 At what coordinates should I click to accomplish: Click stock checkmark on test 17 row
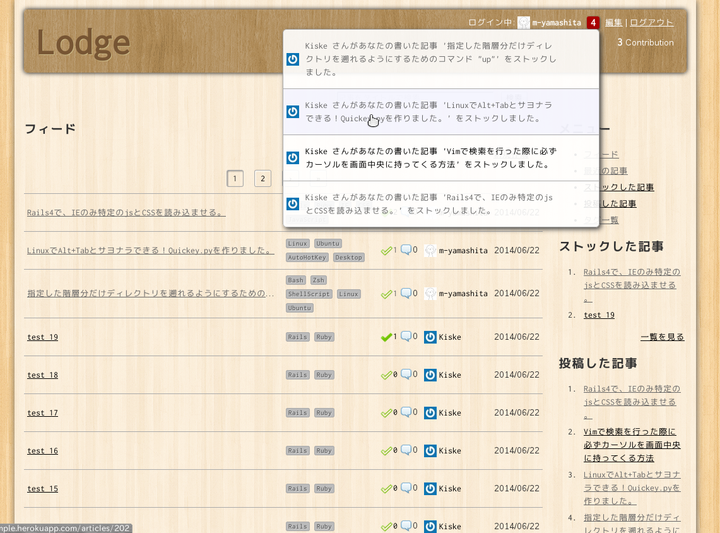point(386,413)
